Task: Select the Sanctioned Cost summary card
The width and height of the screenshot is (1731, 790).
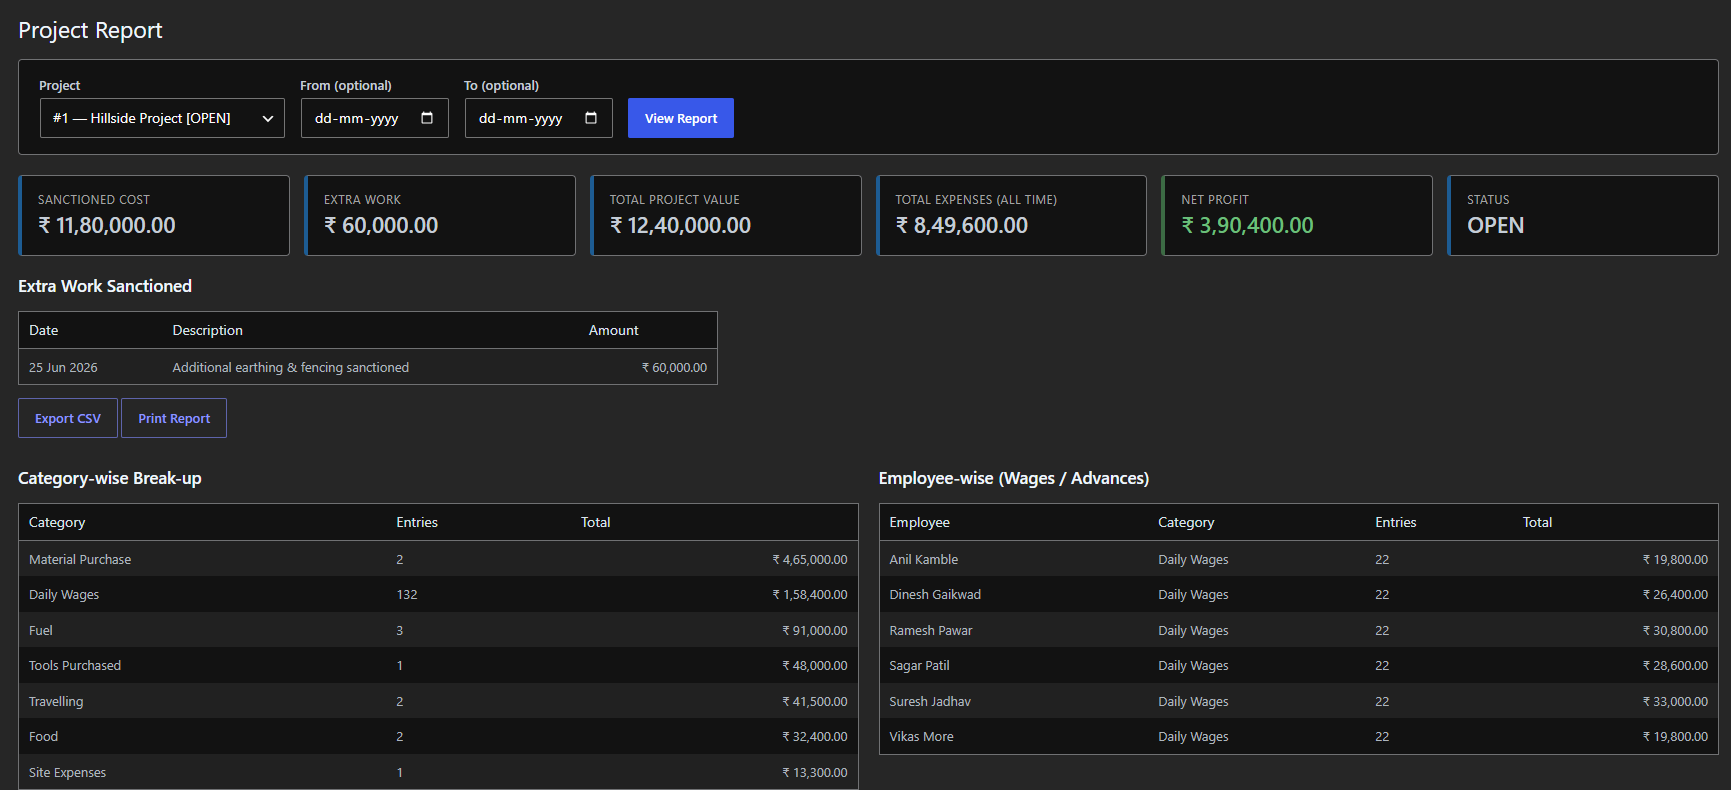Action: pyautogui.click(x=154, y=215)
